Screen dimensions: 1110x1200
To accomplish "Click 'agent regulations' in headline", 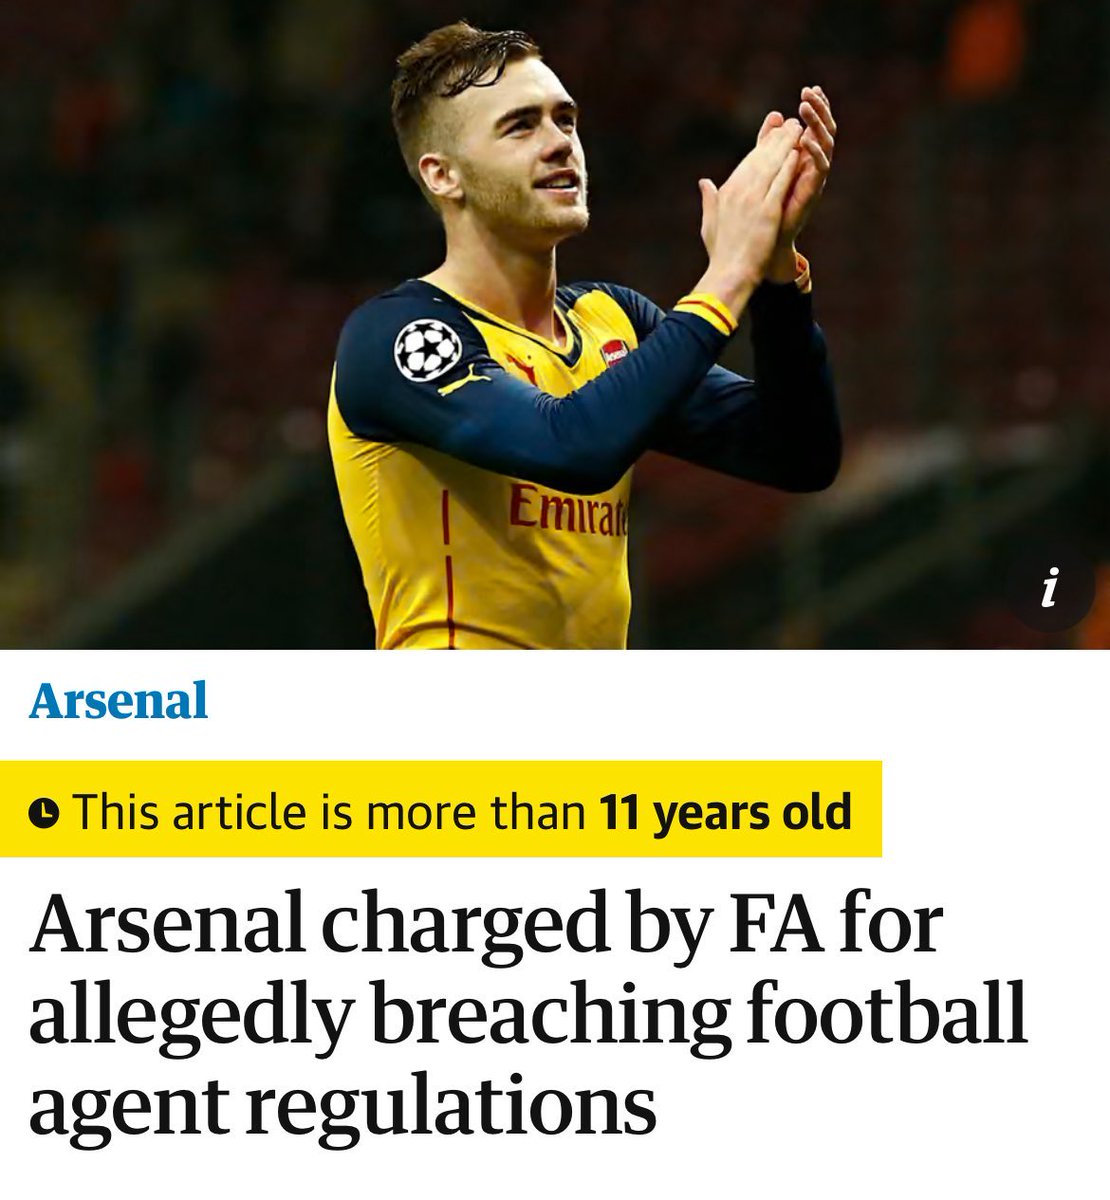I will pos(343,1108).
